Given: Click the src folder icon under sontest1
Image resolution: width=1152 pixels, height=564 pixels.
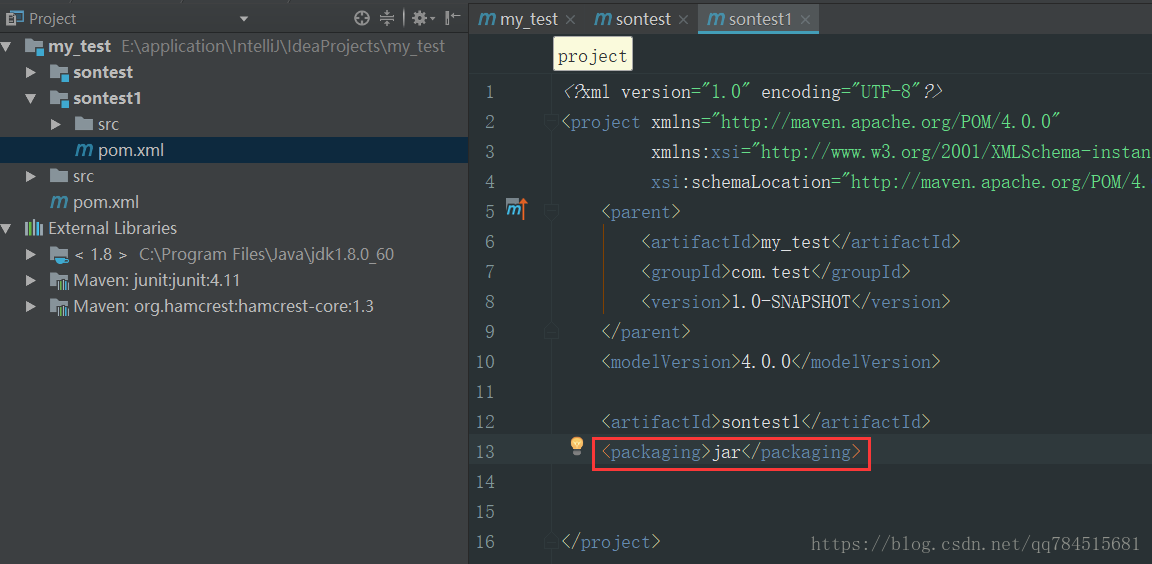Looking at the screenshot, I should 84,123.
